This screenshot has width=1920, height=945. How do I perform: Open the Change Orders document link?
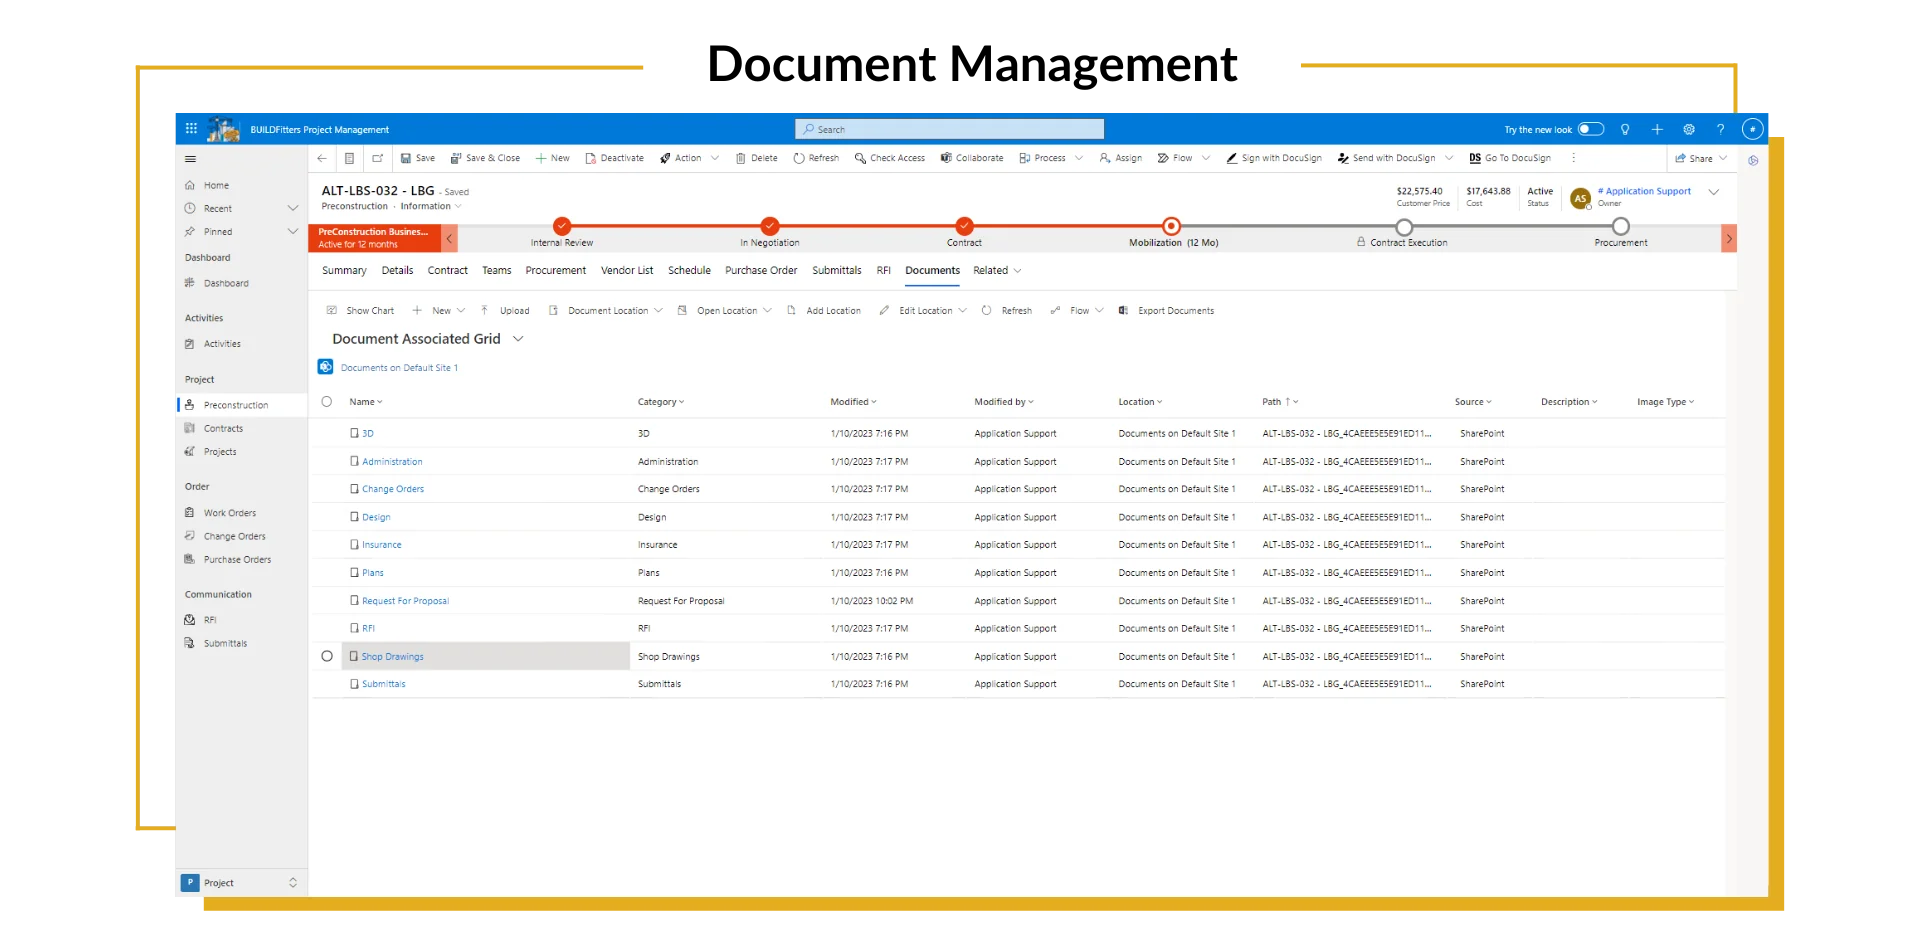click(392, 489)
